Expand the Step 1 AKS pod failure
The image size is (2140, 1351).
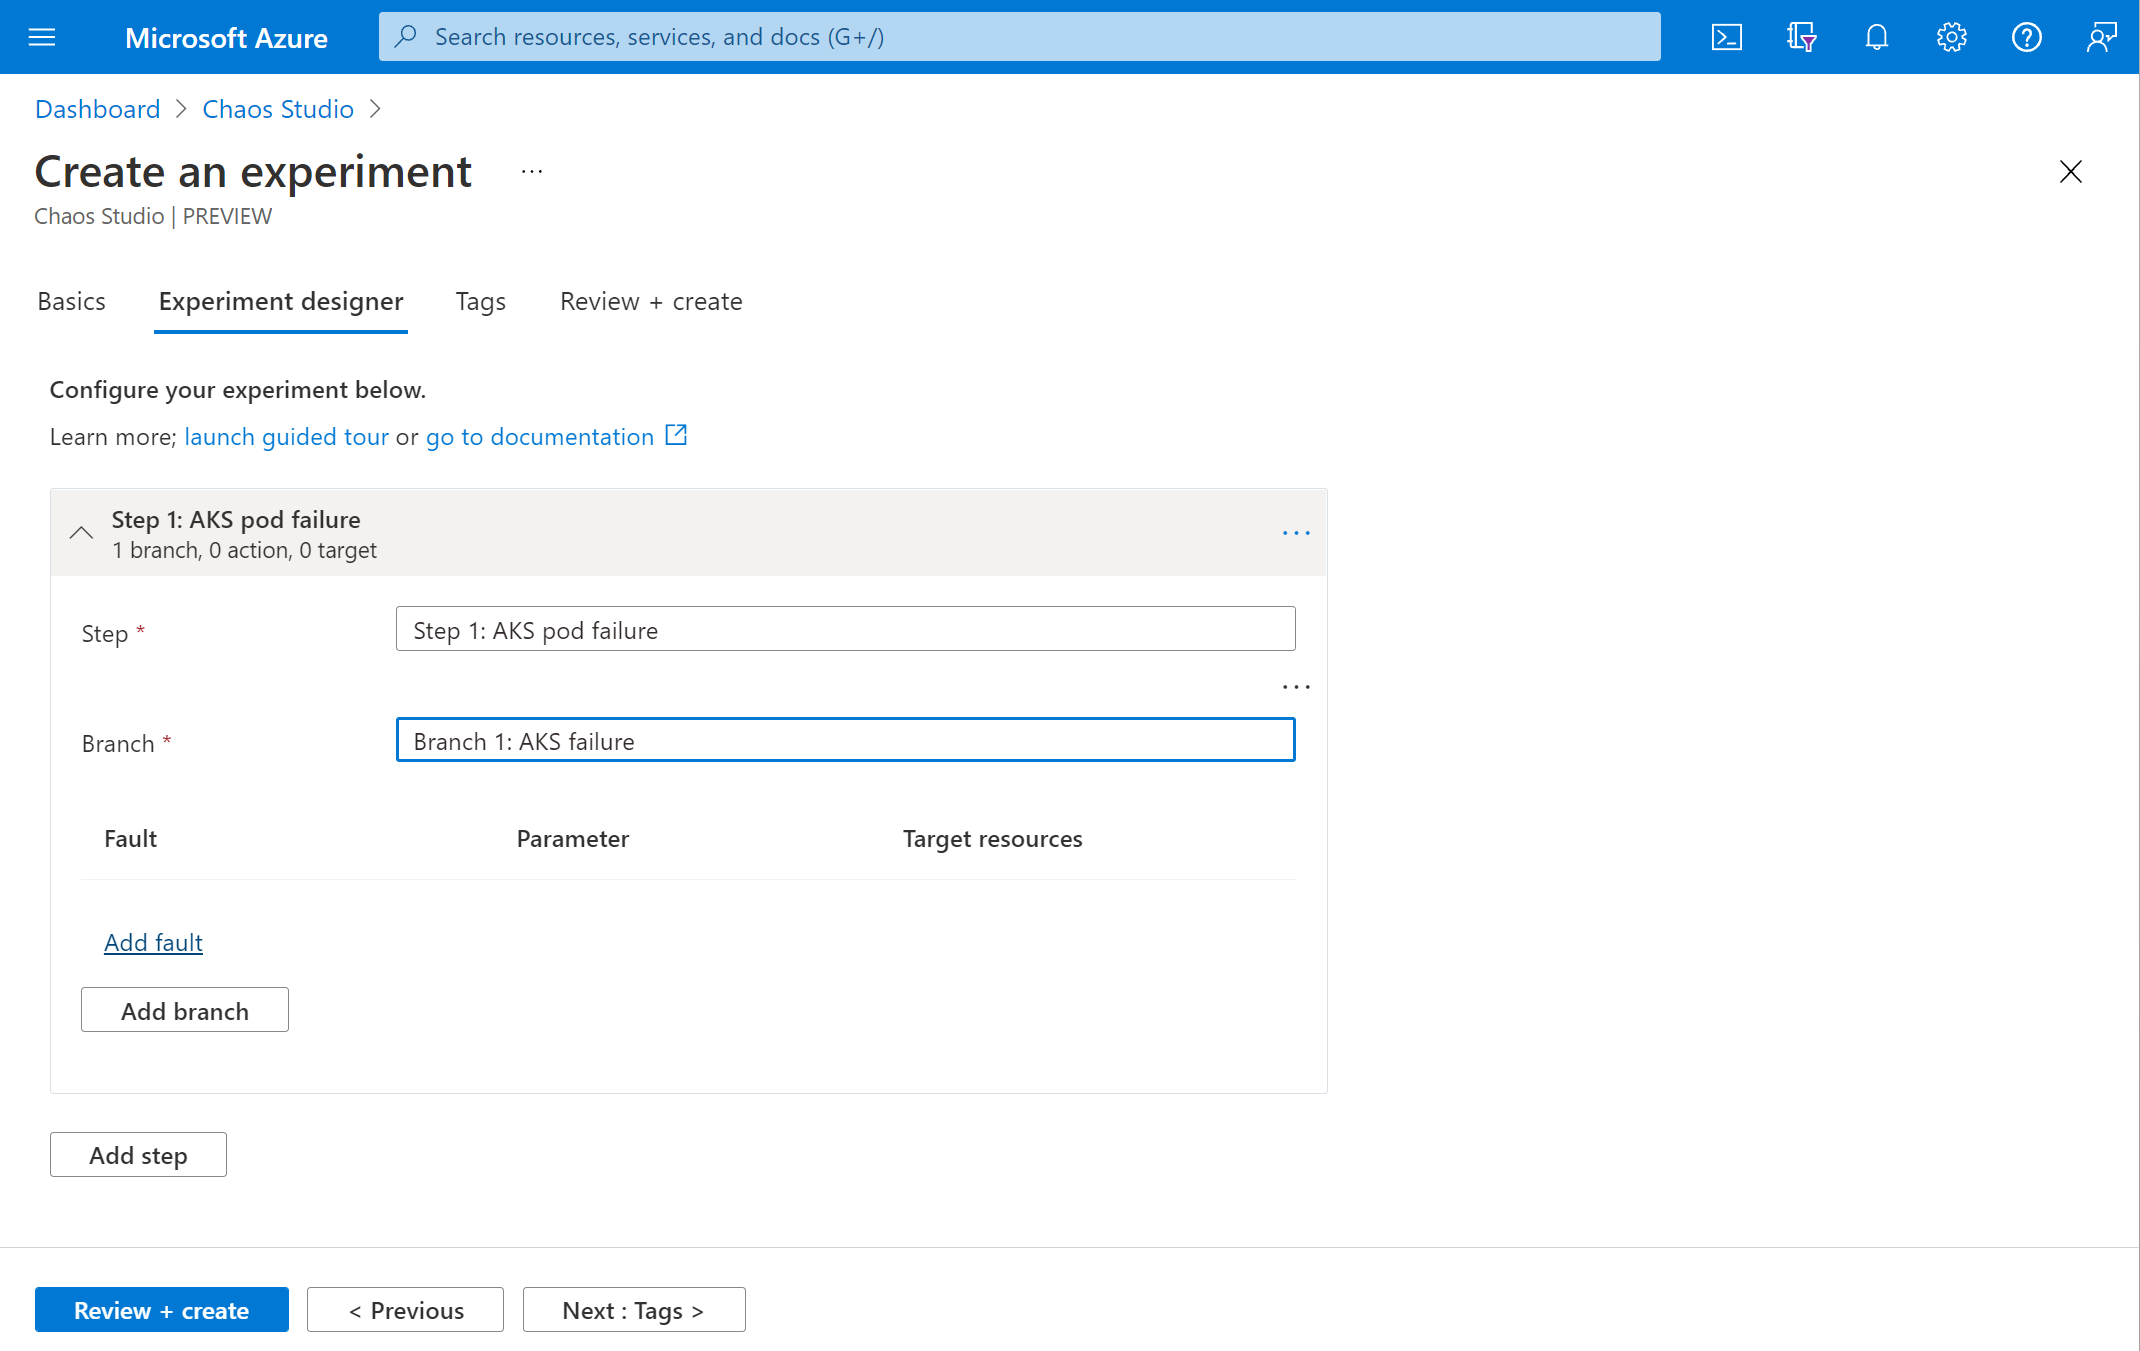[79, 531]
